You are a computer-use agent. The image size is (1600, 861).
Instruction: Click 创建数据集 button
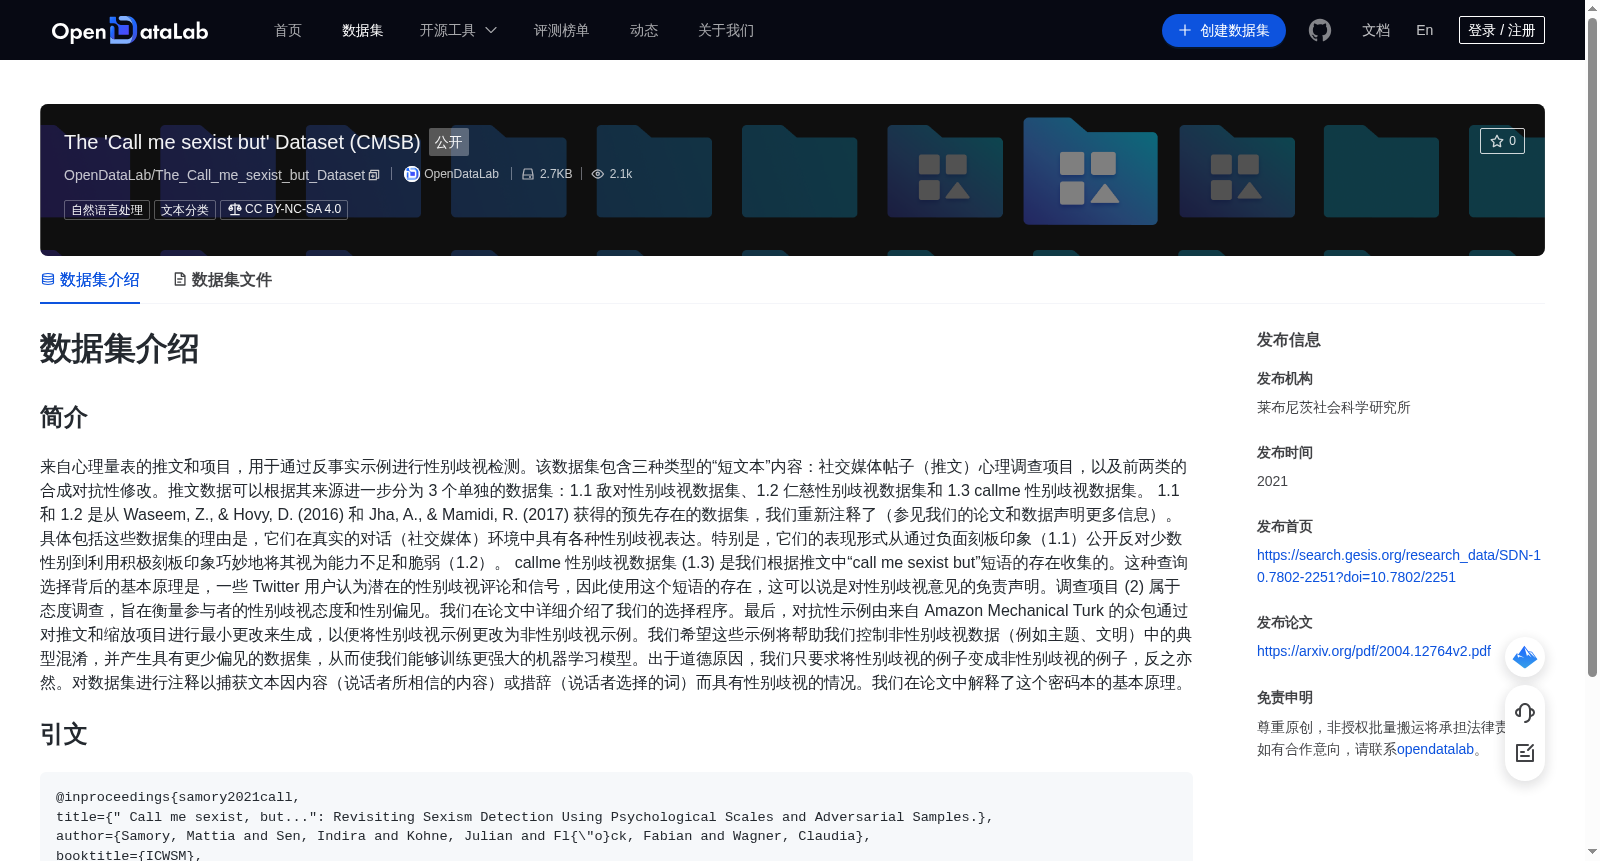click(1223, 30)
